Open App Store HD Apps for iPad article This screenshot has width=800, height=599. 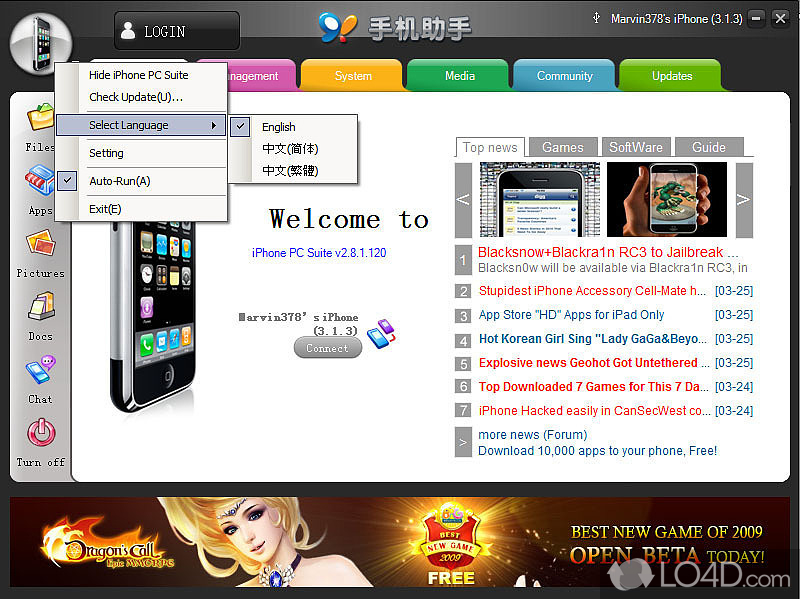pos(571,315)
